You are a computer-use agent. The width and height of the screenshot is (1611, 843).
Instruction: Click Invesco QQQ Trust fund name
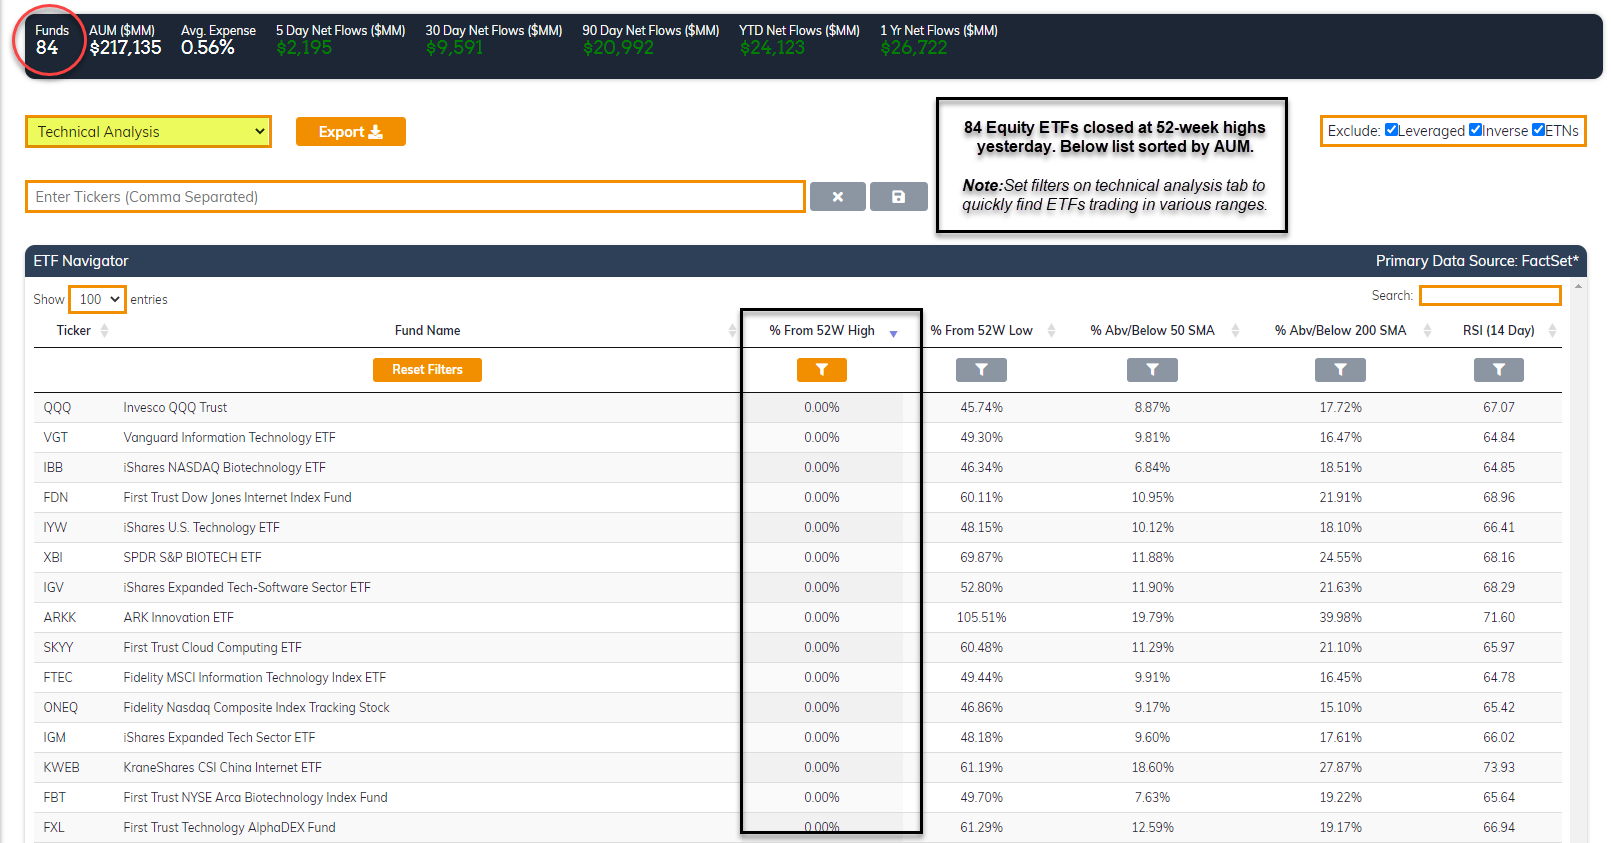click(x=175, y=408)
